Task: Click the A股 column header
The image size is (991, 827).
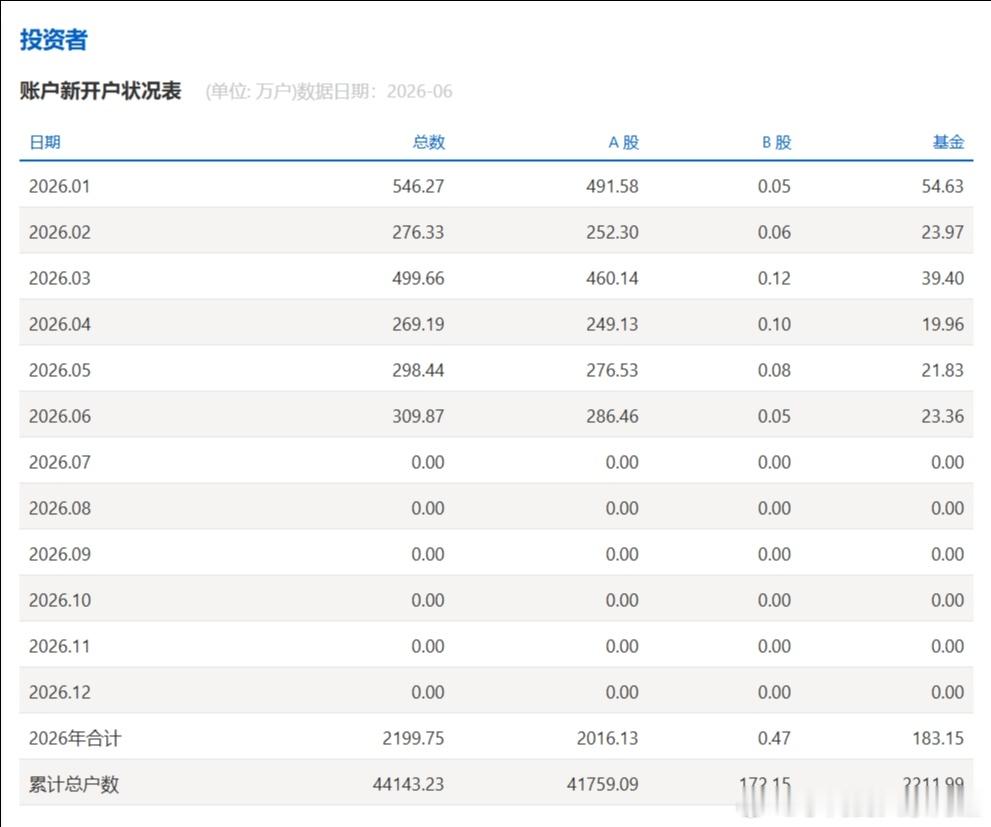Action: [623, 142]
